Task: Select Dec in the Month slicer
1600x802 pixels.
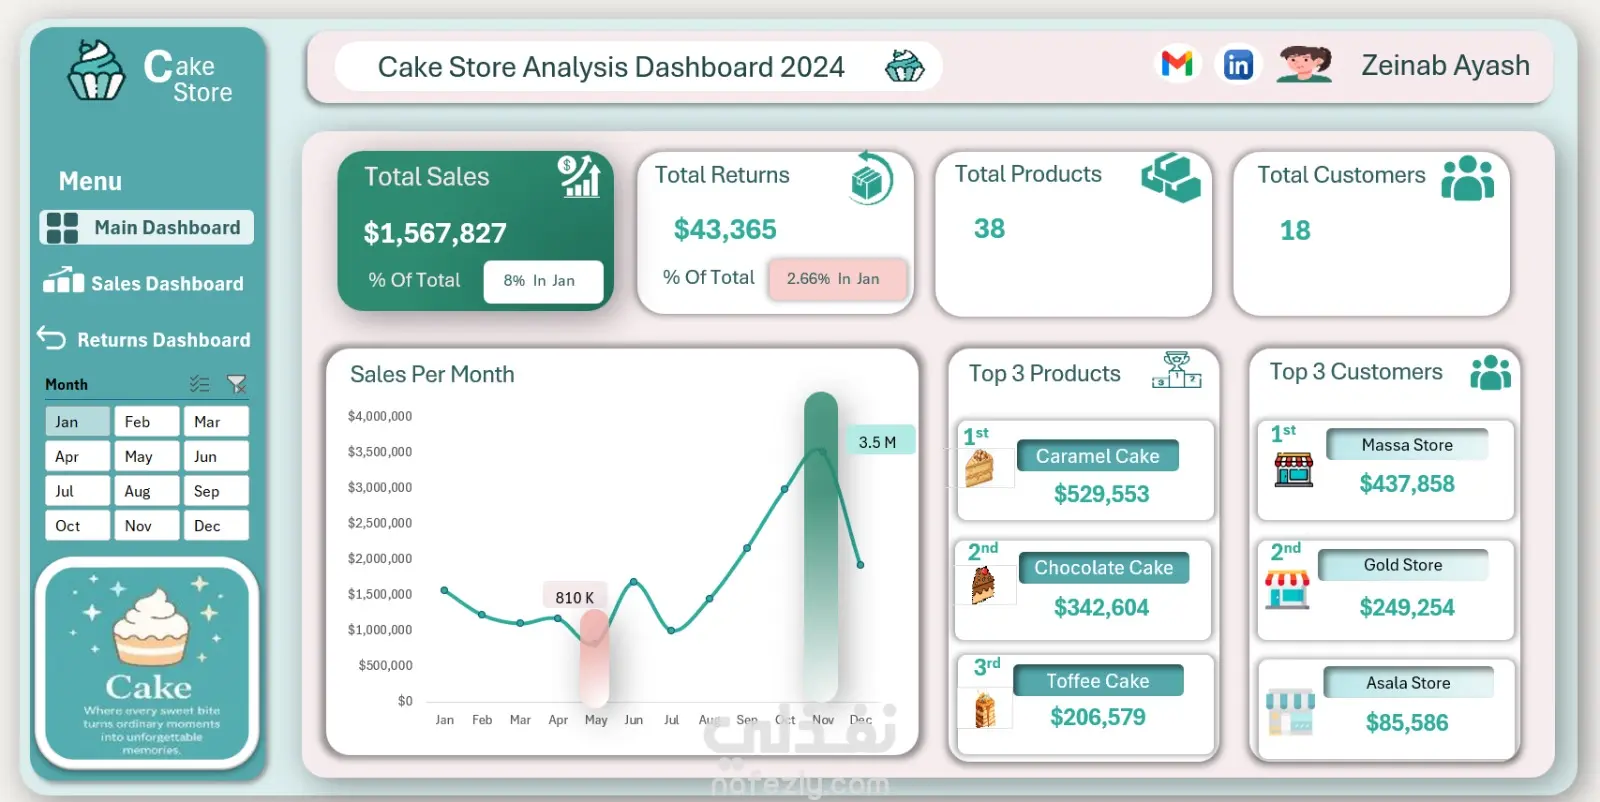Action: (216, 525)
